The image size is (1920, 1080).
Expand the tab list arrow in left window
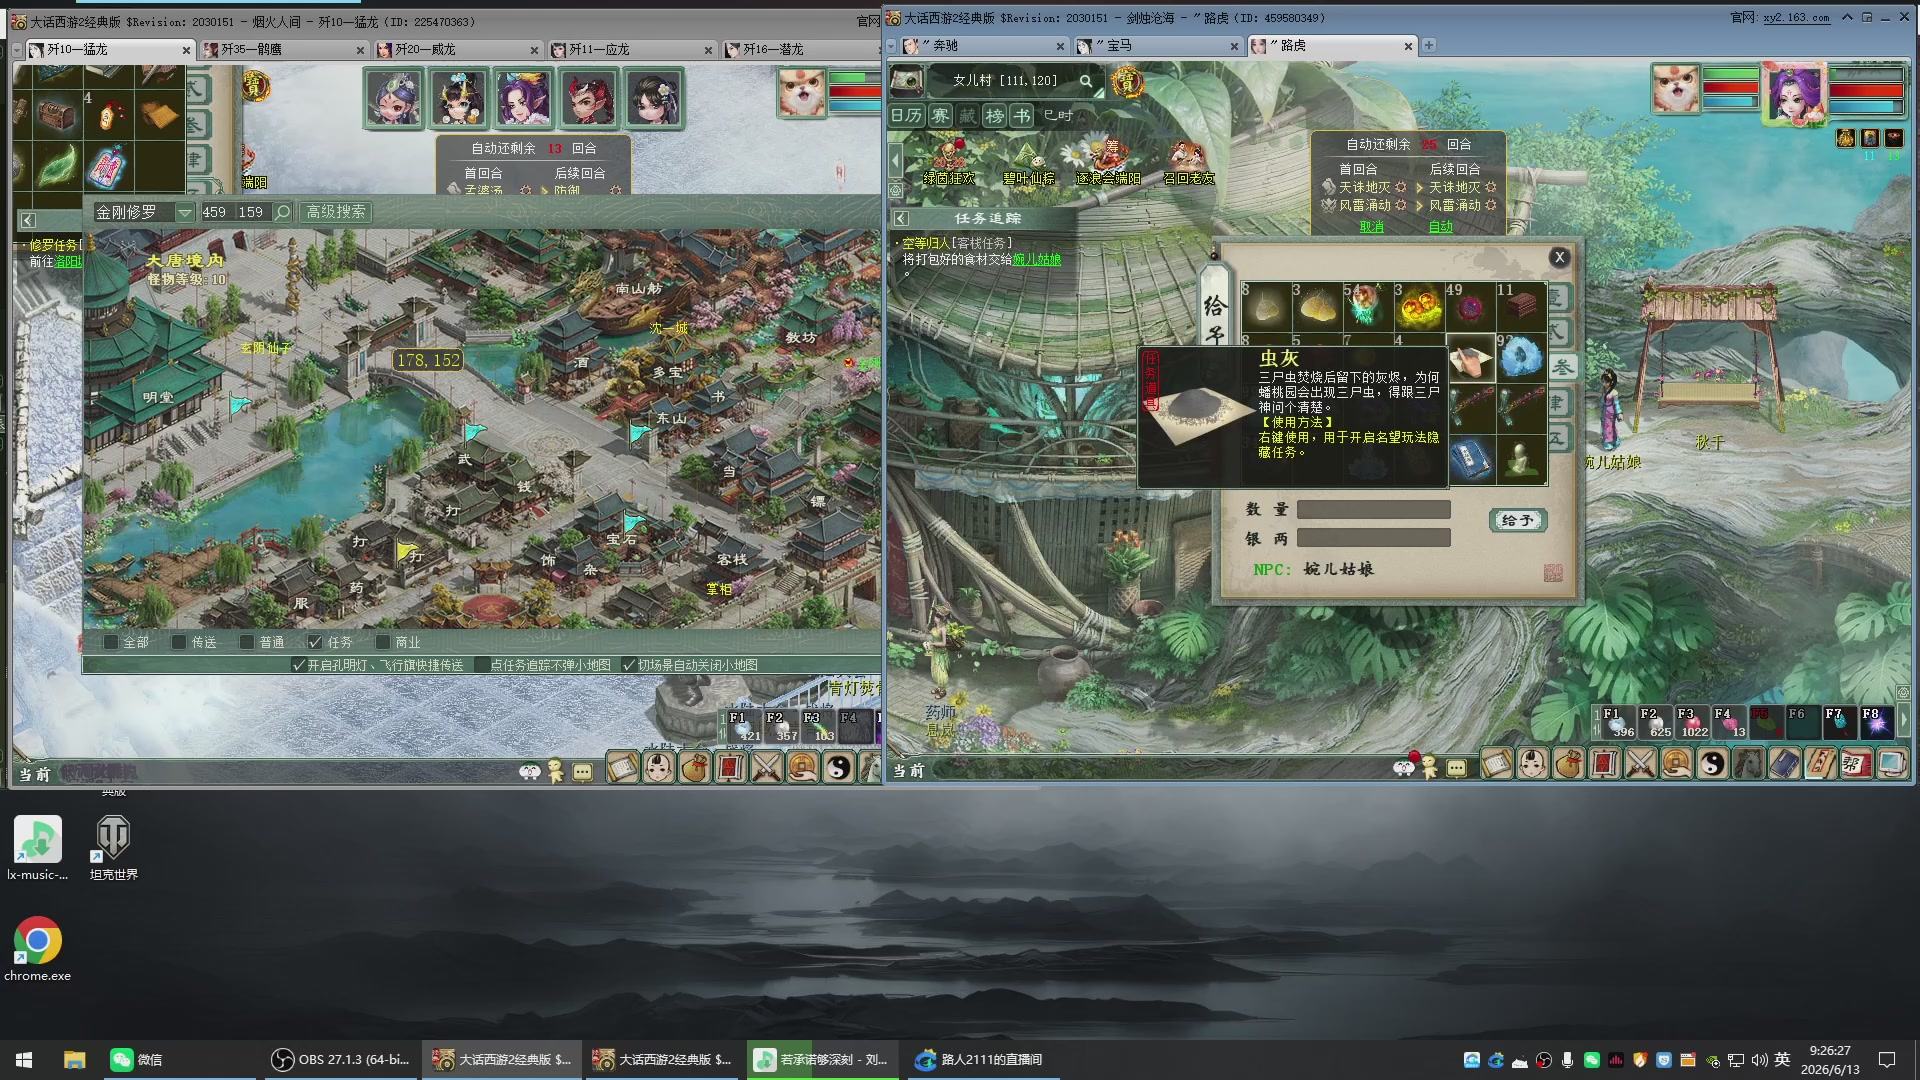tap(18, 49)
